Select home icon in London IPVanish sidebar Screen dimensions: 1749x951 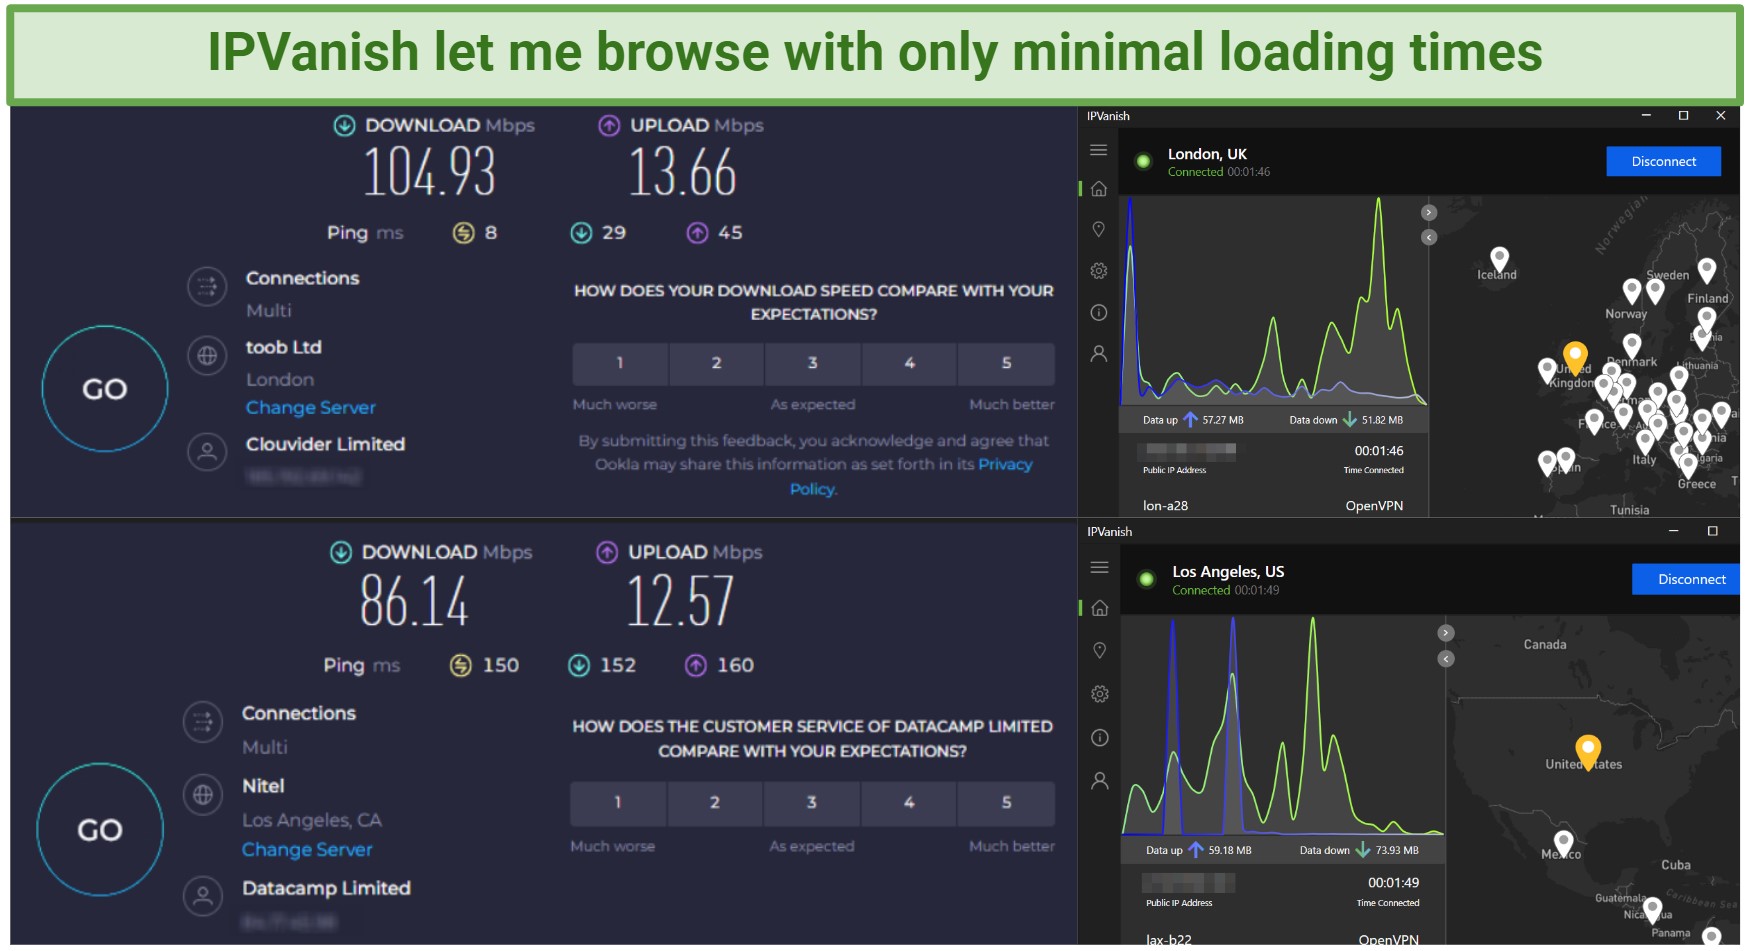tap(1098, 189)
